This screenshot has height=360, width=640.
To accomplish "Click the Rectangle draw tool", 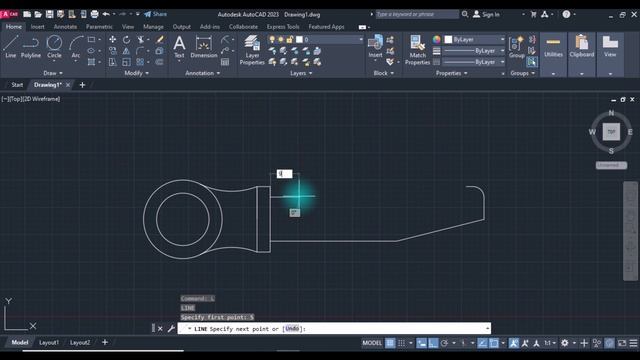I will click(91, 40).
